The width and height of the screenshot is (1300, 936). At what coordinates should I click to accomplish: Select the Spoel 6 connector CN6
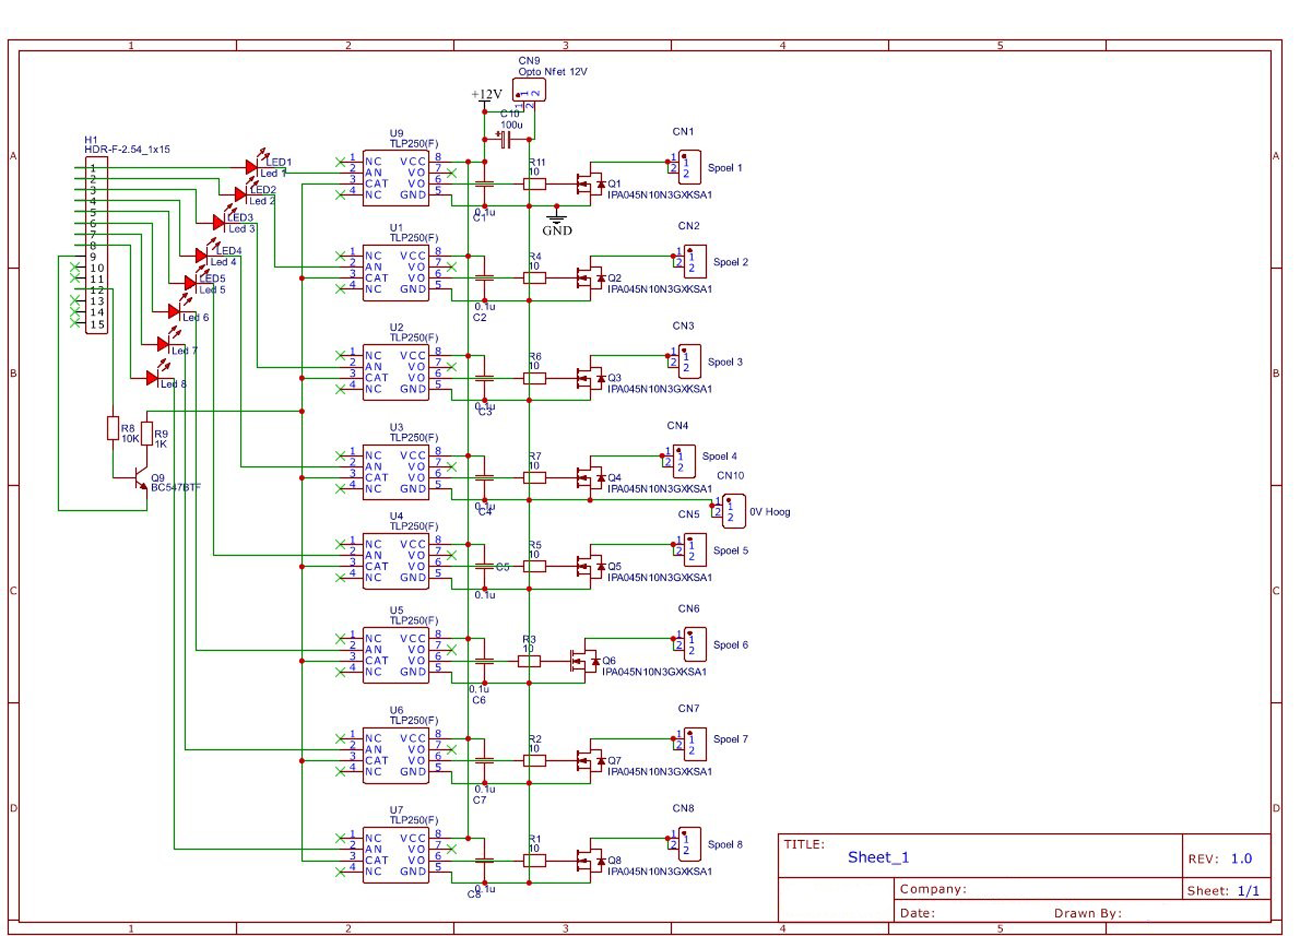coord(694,644)
